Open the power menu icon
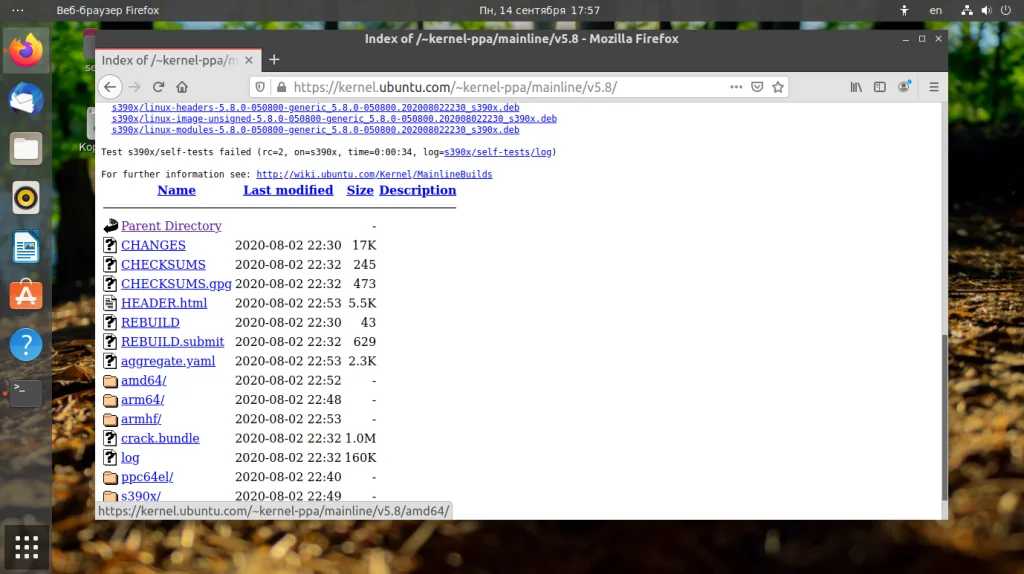Screen dimensions: 1024x574 tap(1006, 10)
